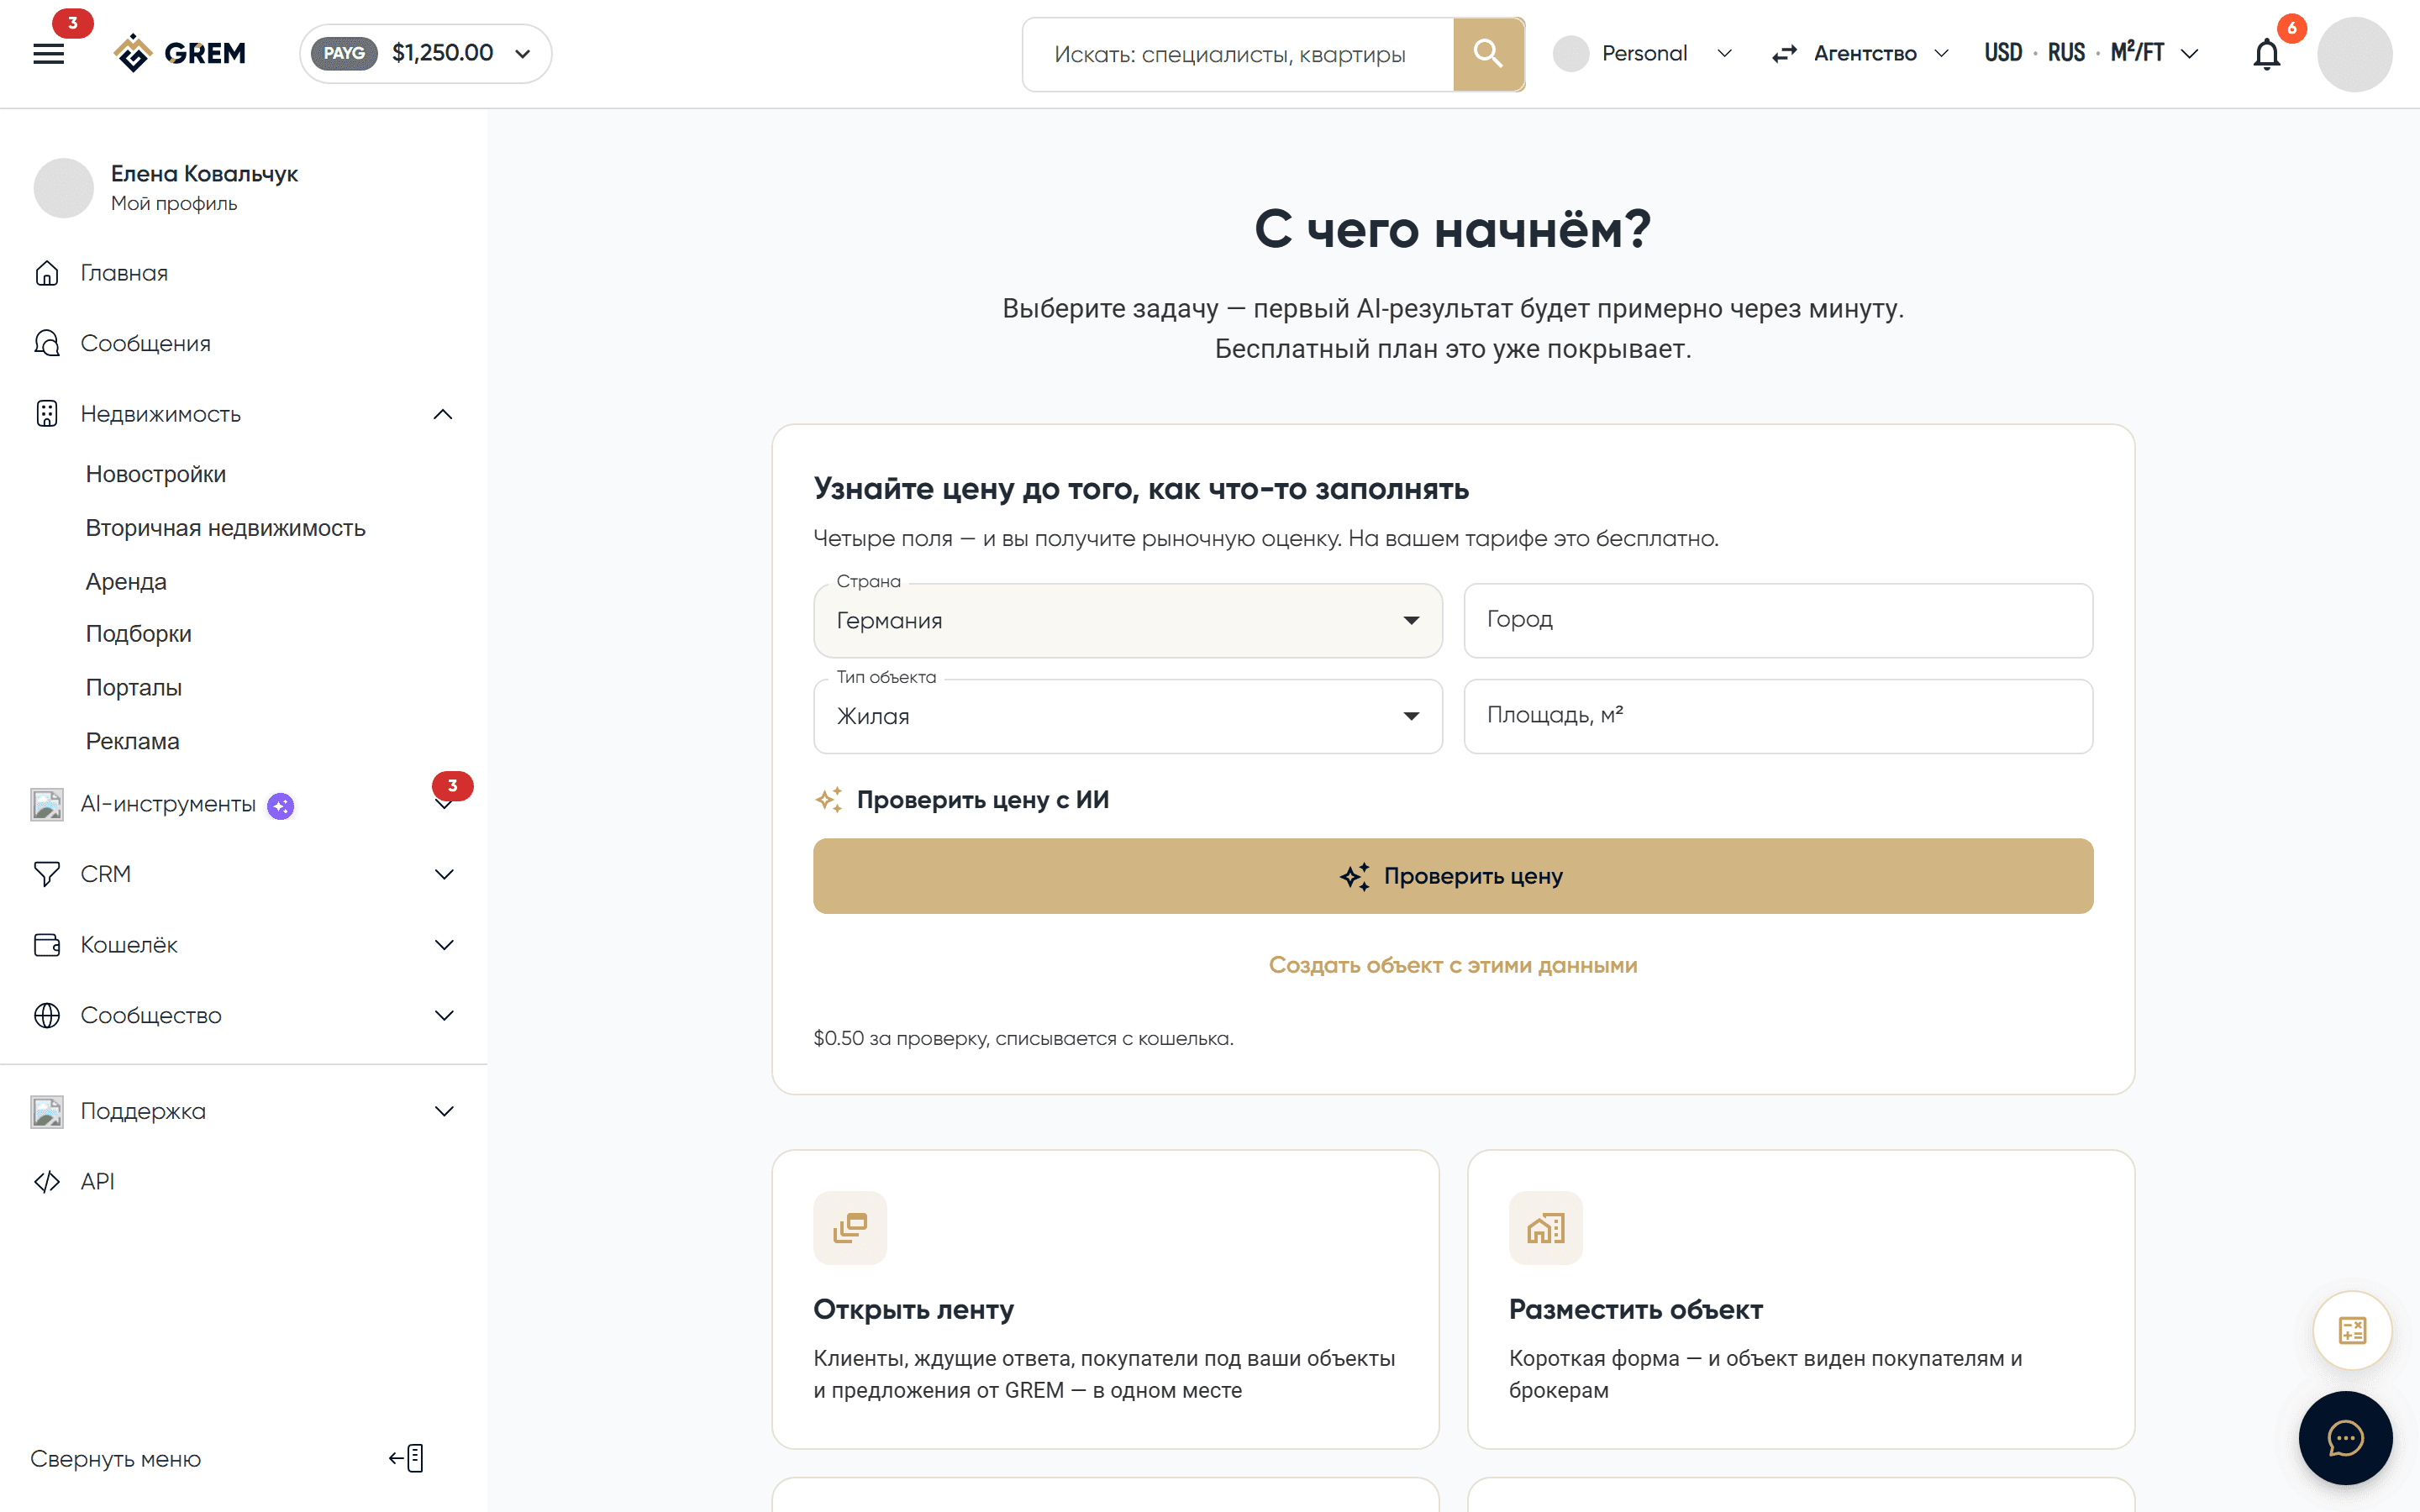Click the Сообщения headset icon
2420x1512 pixels.
click(x=47, y=343)
